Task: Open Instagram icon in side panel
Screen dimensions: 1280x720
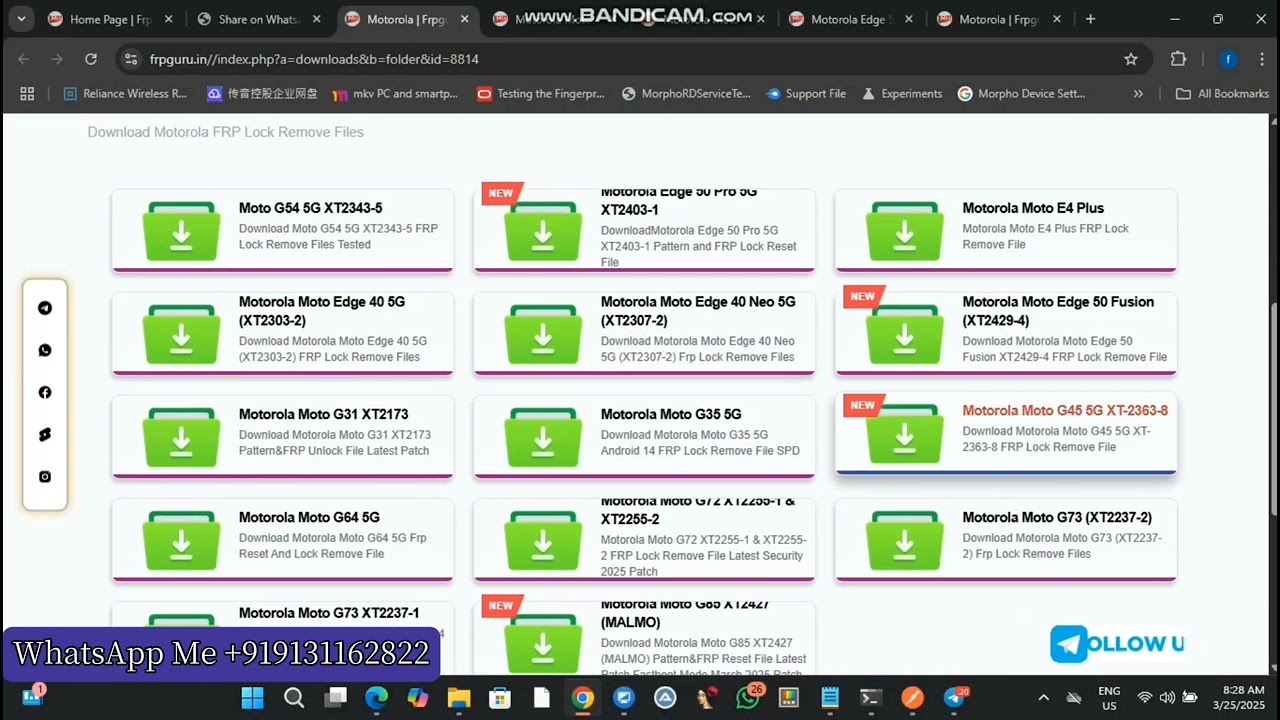Action: pyautogui.click(x=45, y=476)
